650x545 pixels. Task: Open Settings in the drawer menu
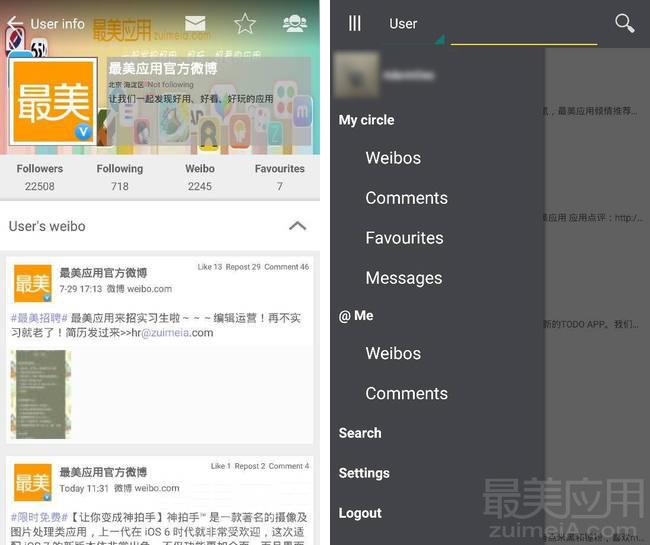(364, 473)
